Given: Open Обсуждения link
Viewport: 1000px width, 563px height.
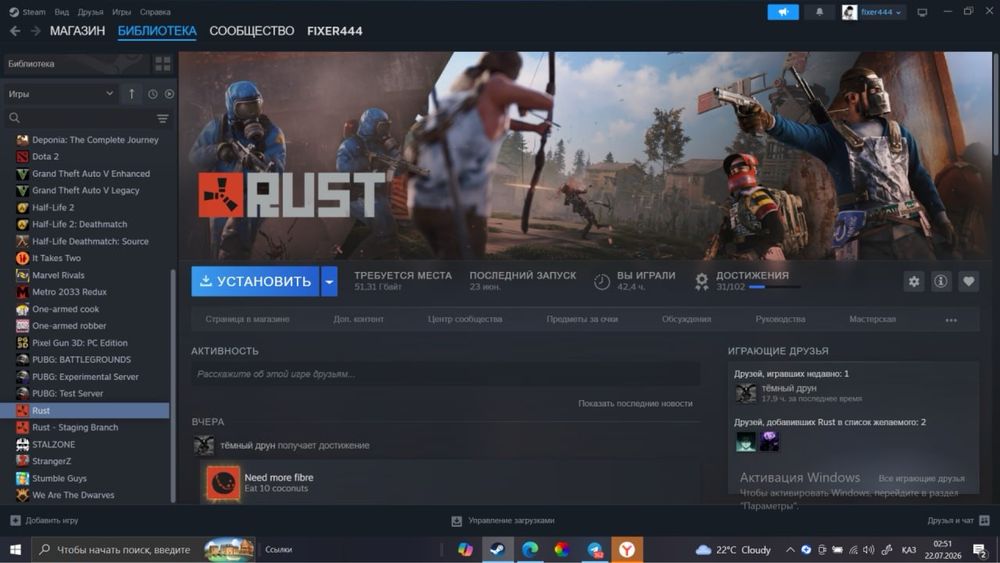Looking at the screenshot, I should click(x=686, y=319).
